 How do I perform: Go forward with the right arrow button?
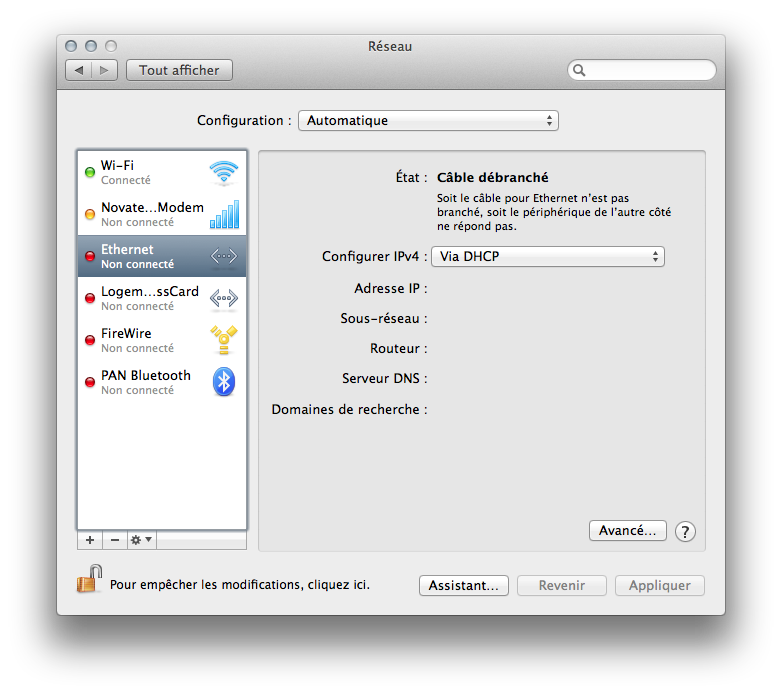tap(105, 70)
